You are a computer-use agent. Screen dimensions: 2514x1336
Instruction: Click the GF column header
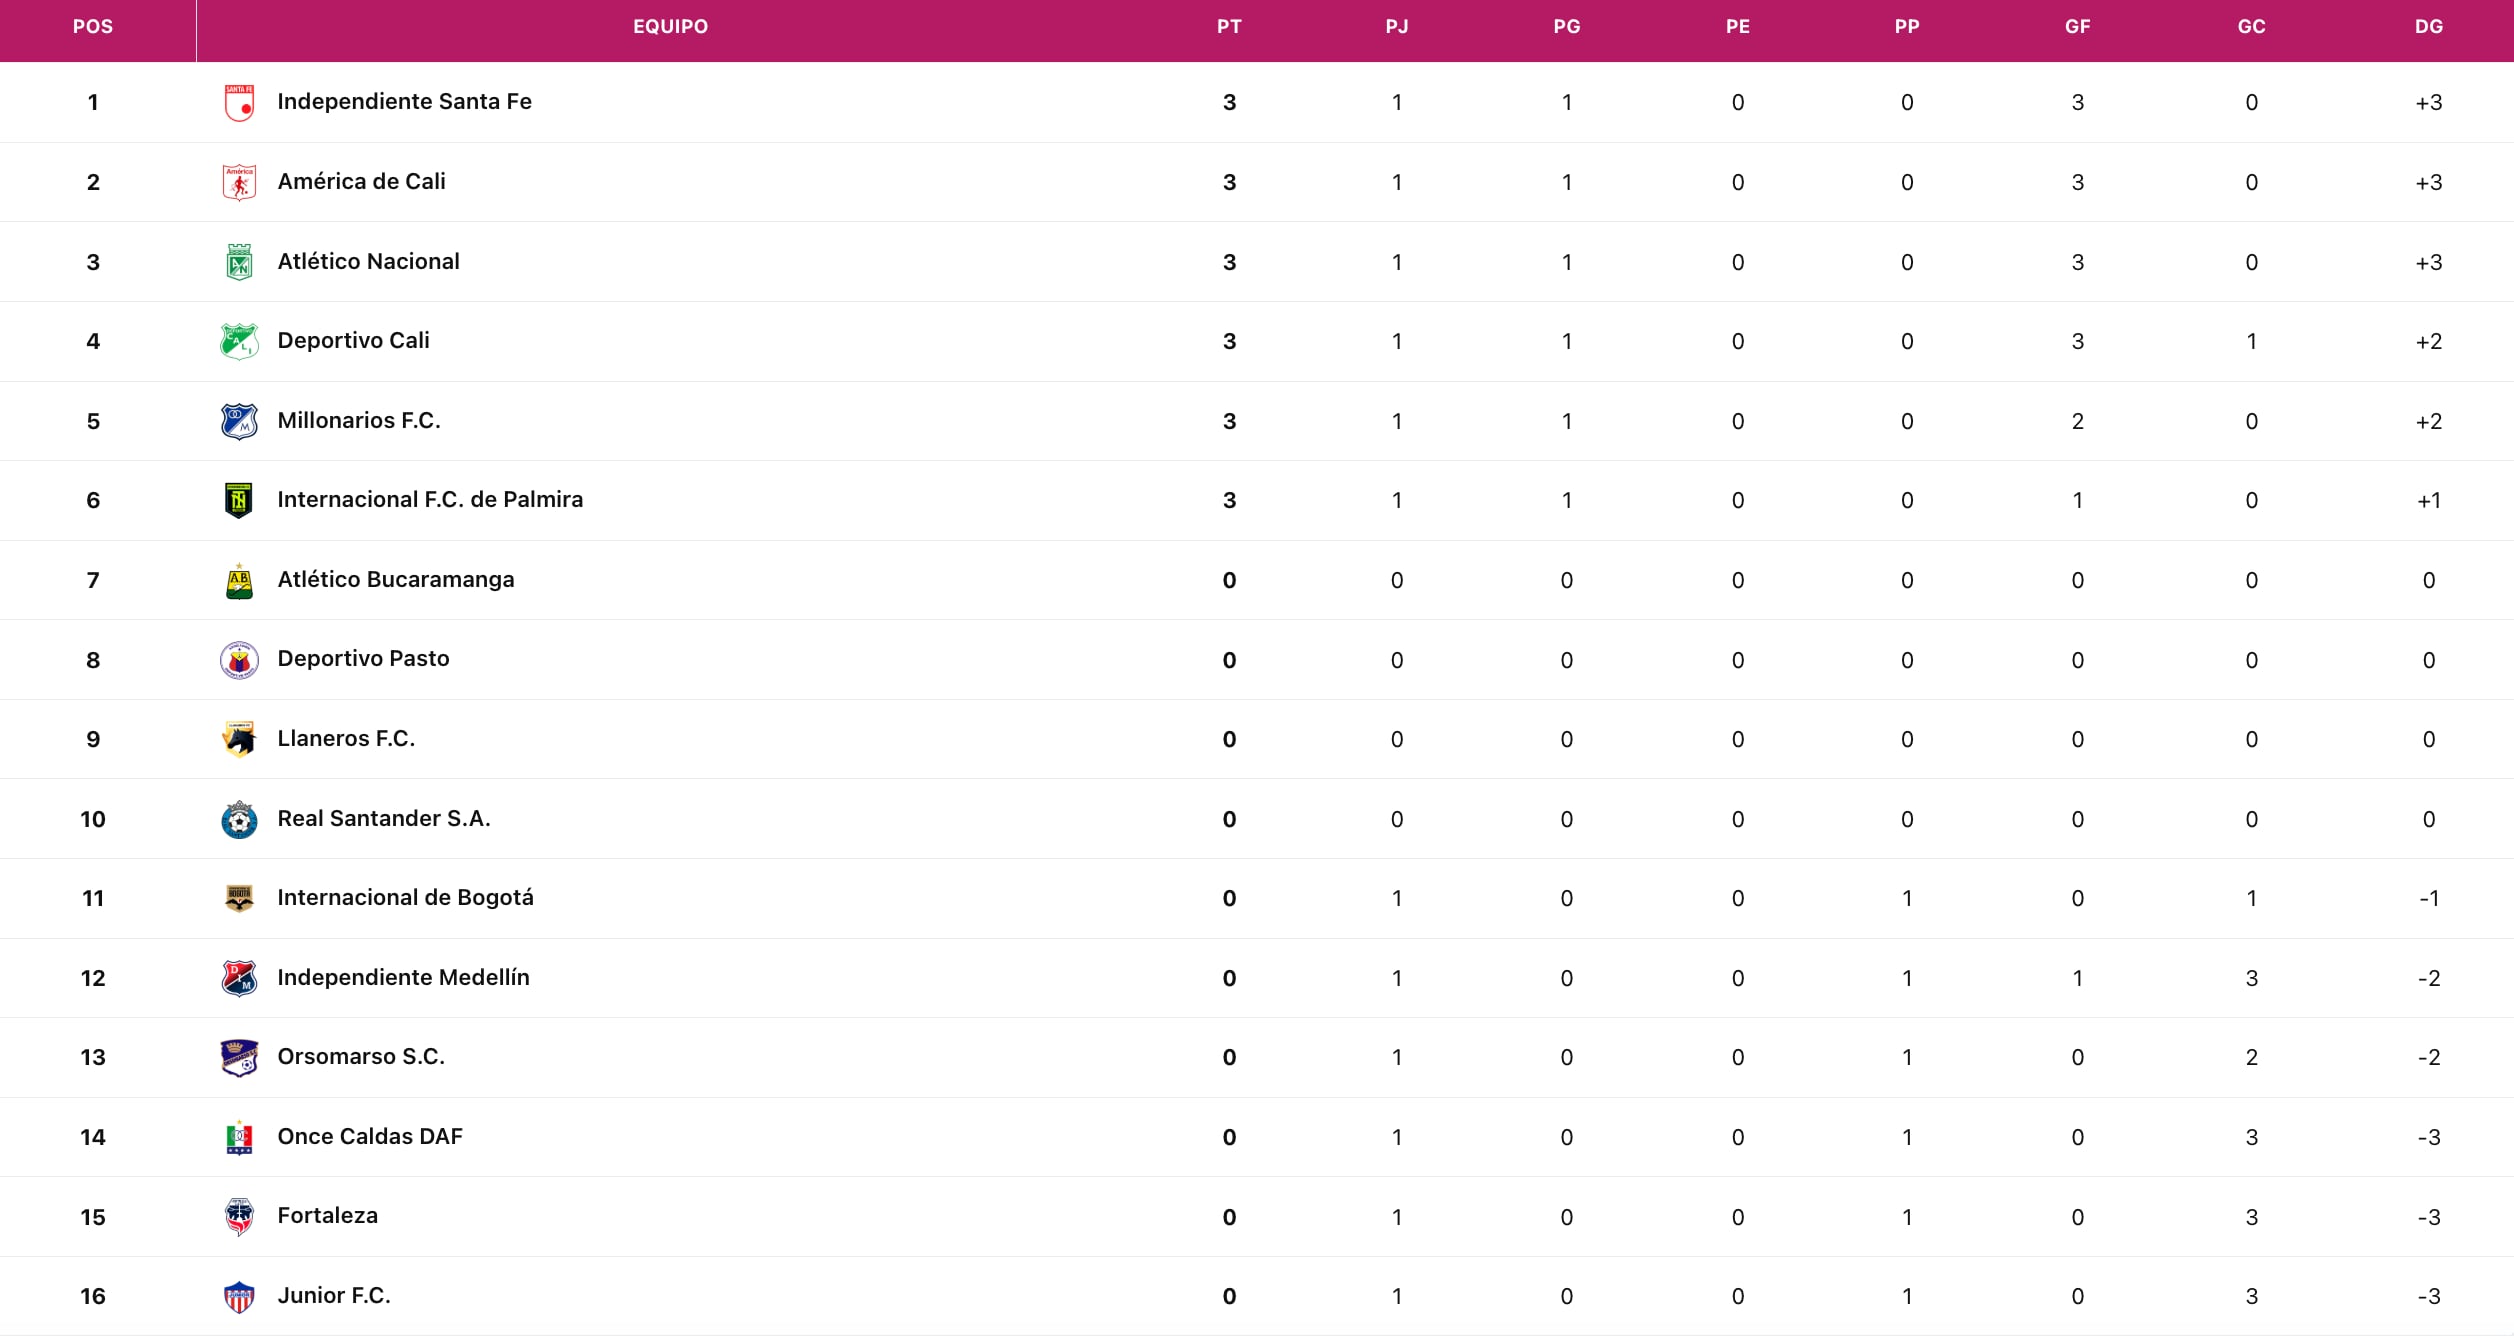coord(2077,27)
